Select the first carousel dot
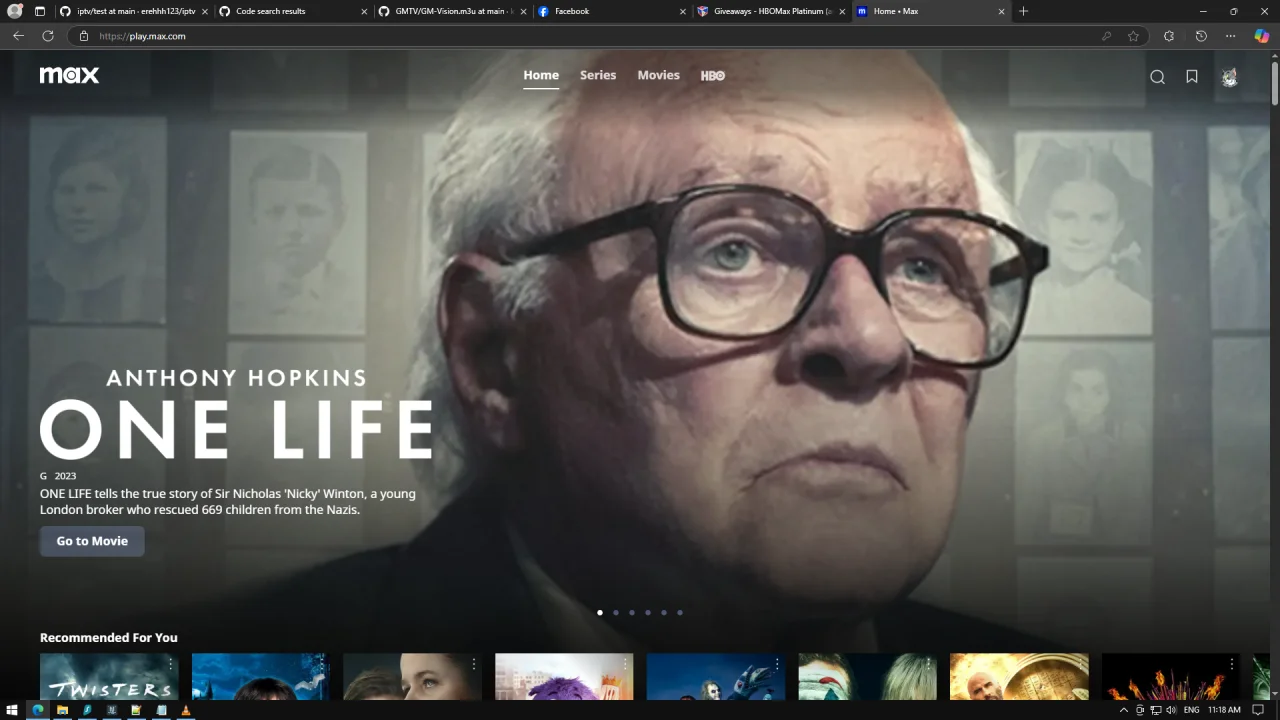 [600, 612]
